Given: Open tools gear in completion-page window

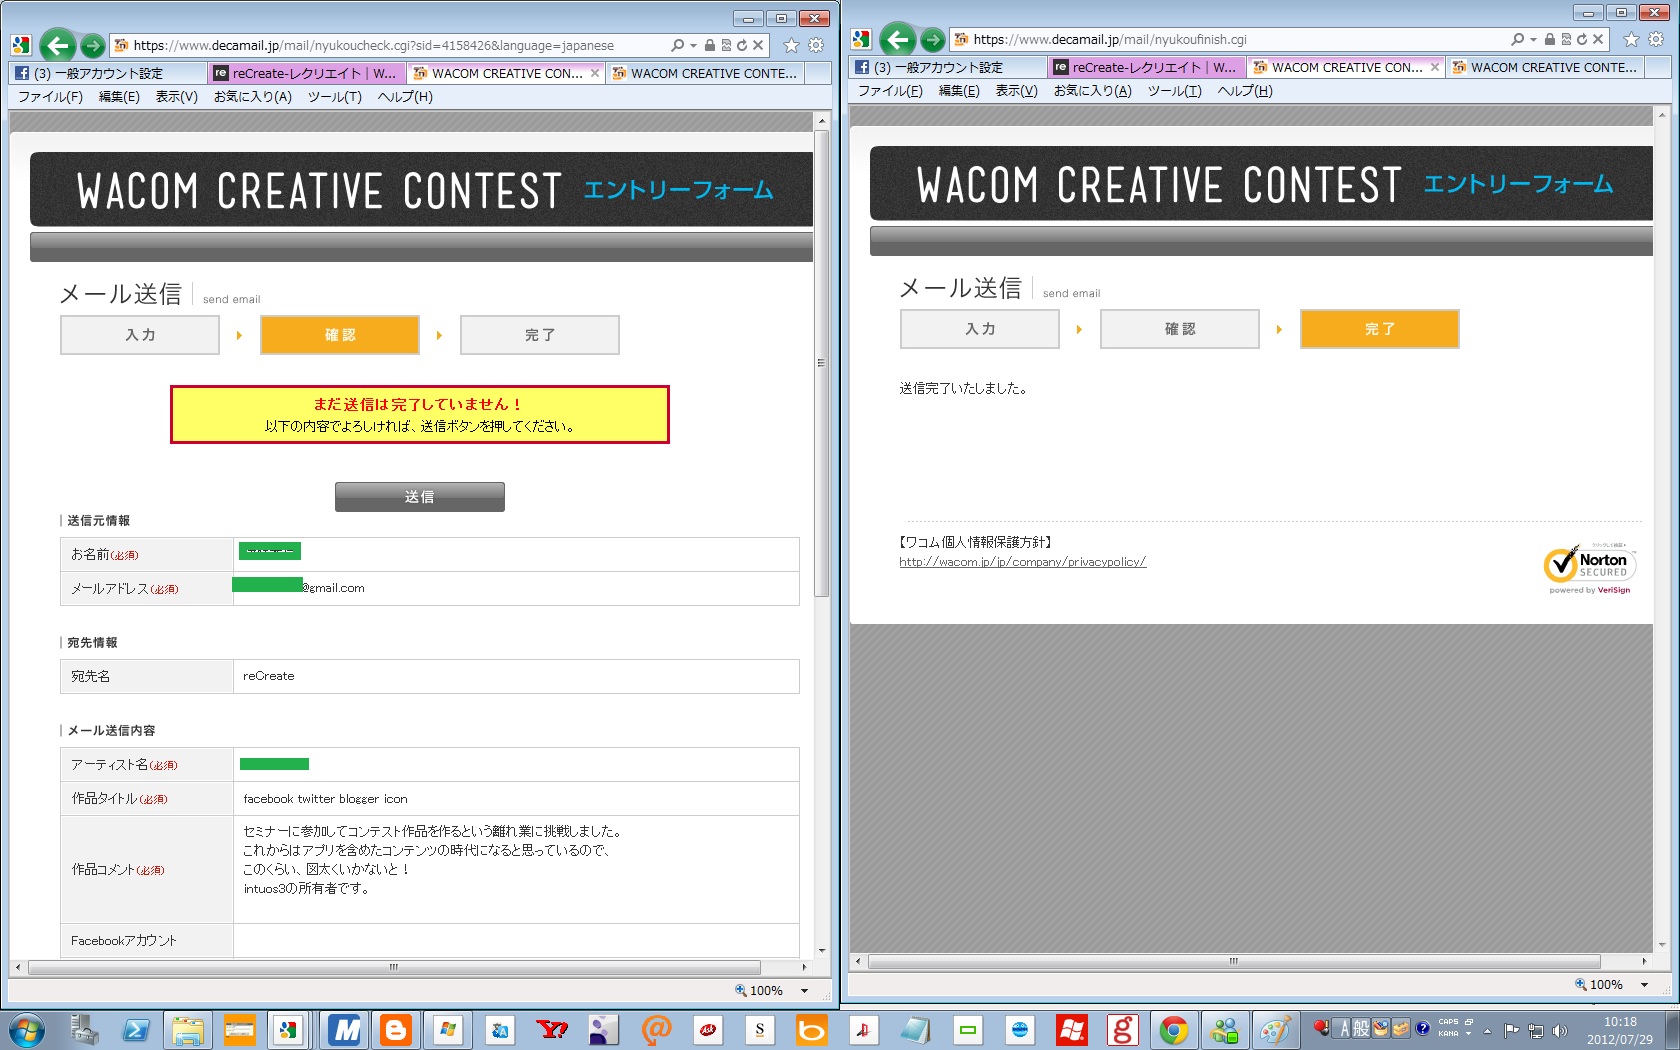Looking at the screenshot, I should click(x=1656, y=39).
